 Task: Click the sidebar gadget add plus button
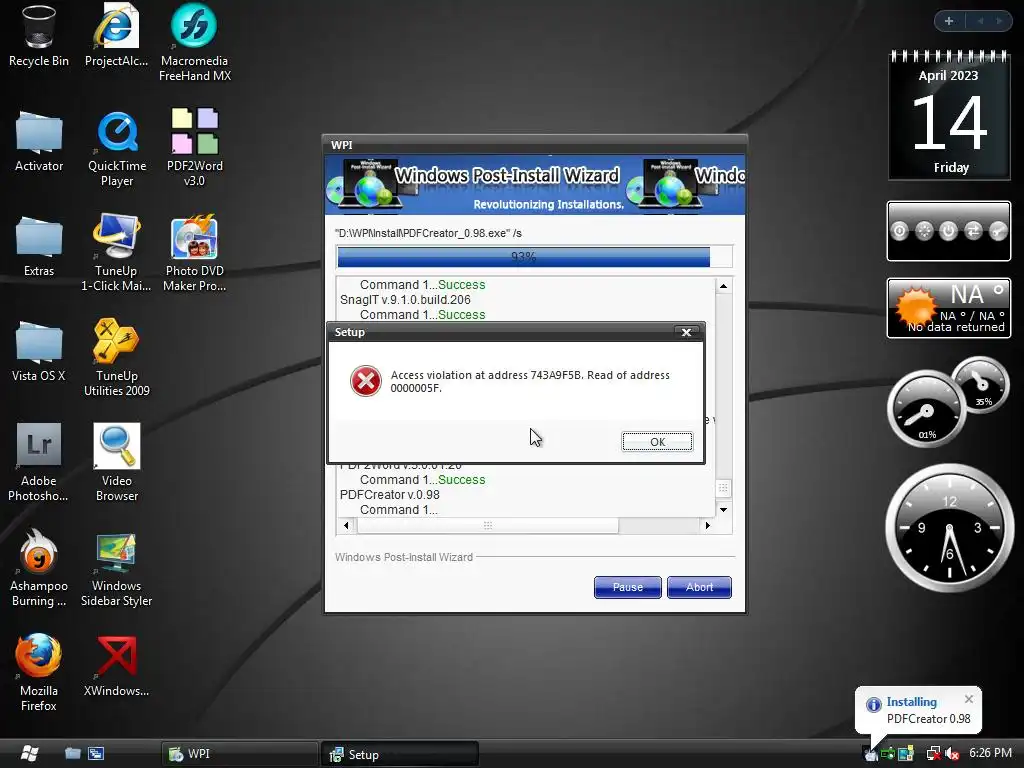click(x=949, y=21)
